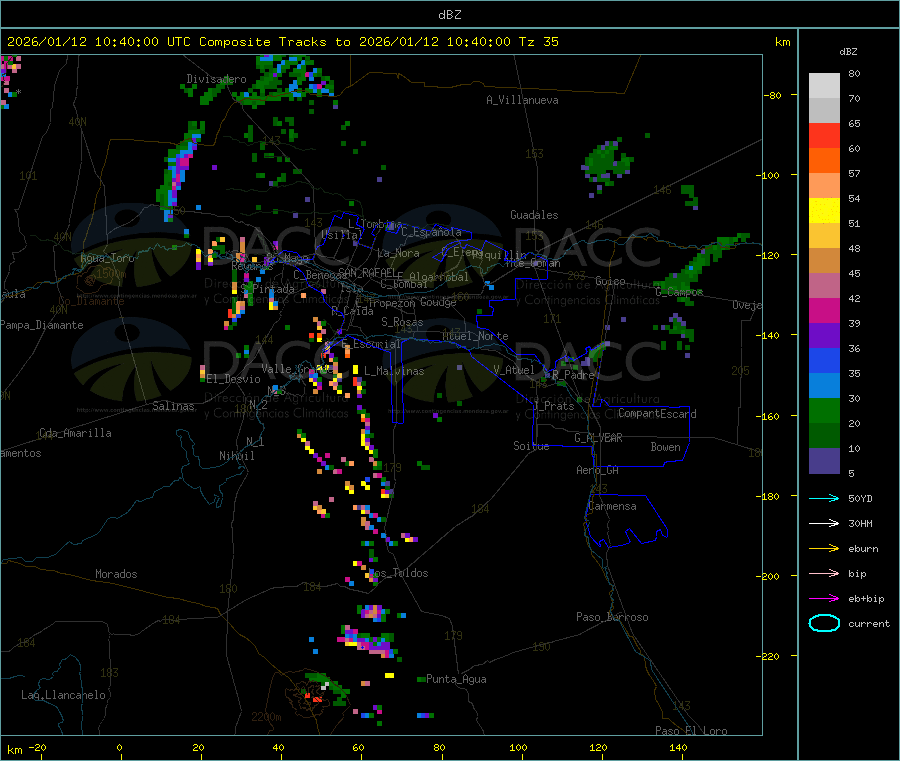Click the 'J_Prats' map label

tap(553, 405)
